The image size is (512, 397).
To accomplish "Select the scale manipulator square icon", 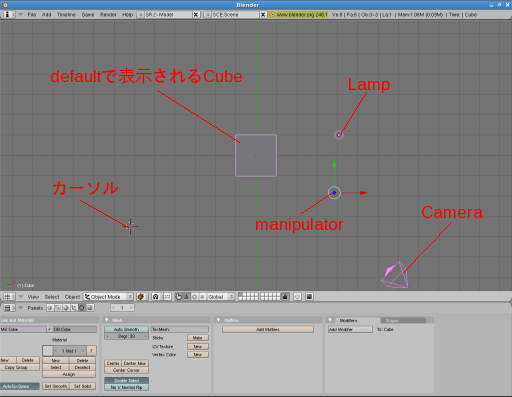I will (202, 297).
